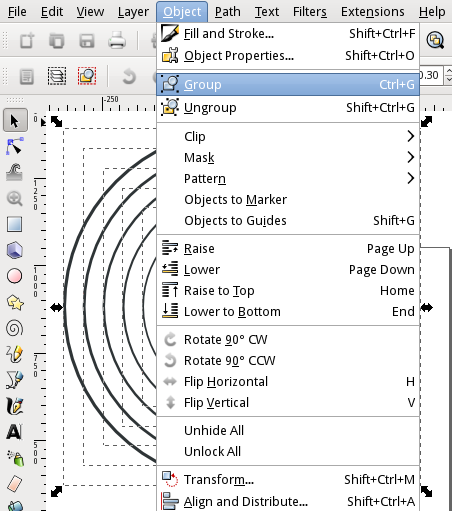Click the zoom magnifier icon in top toolbar

[435, 41]
